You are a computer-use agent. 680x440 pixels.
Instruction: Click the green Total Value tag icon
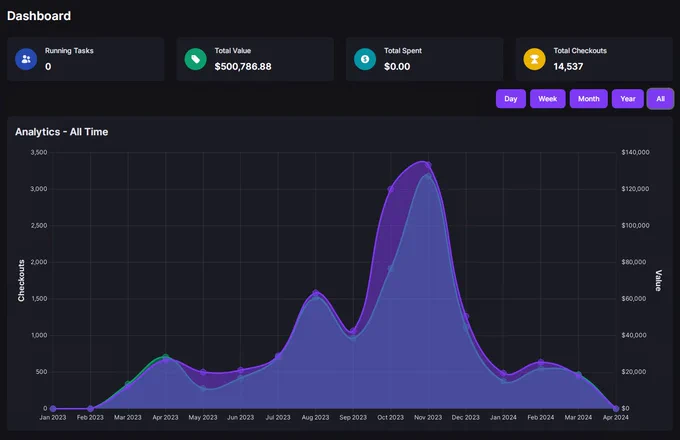(196, 59)
